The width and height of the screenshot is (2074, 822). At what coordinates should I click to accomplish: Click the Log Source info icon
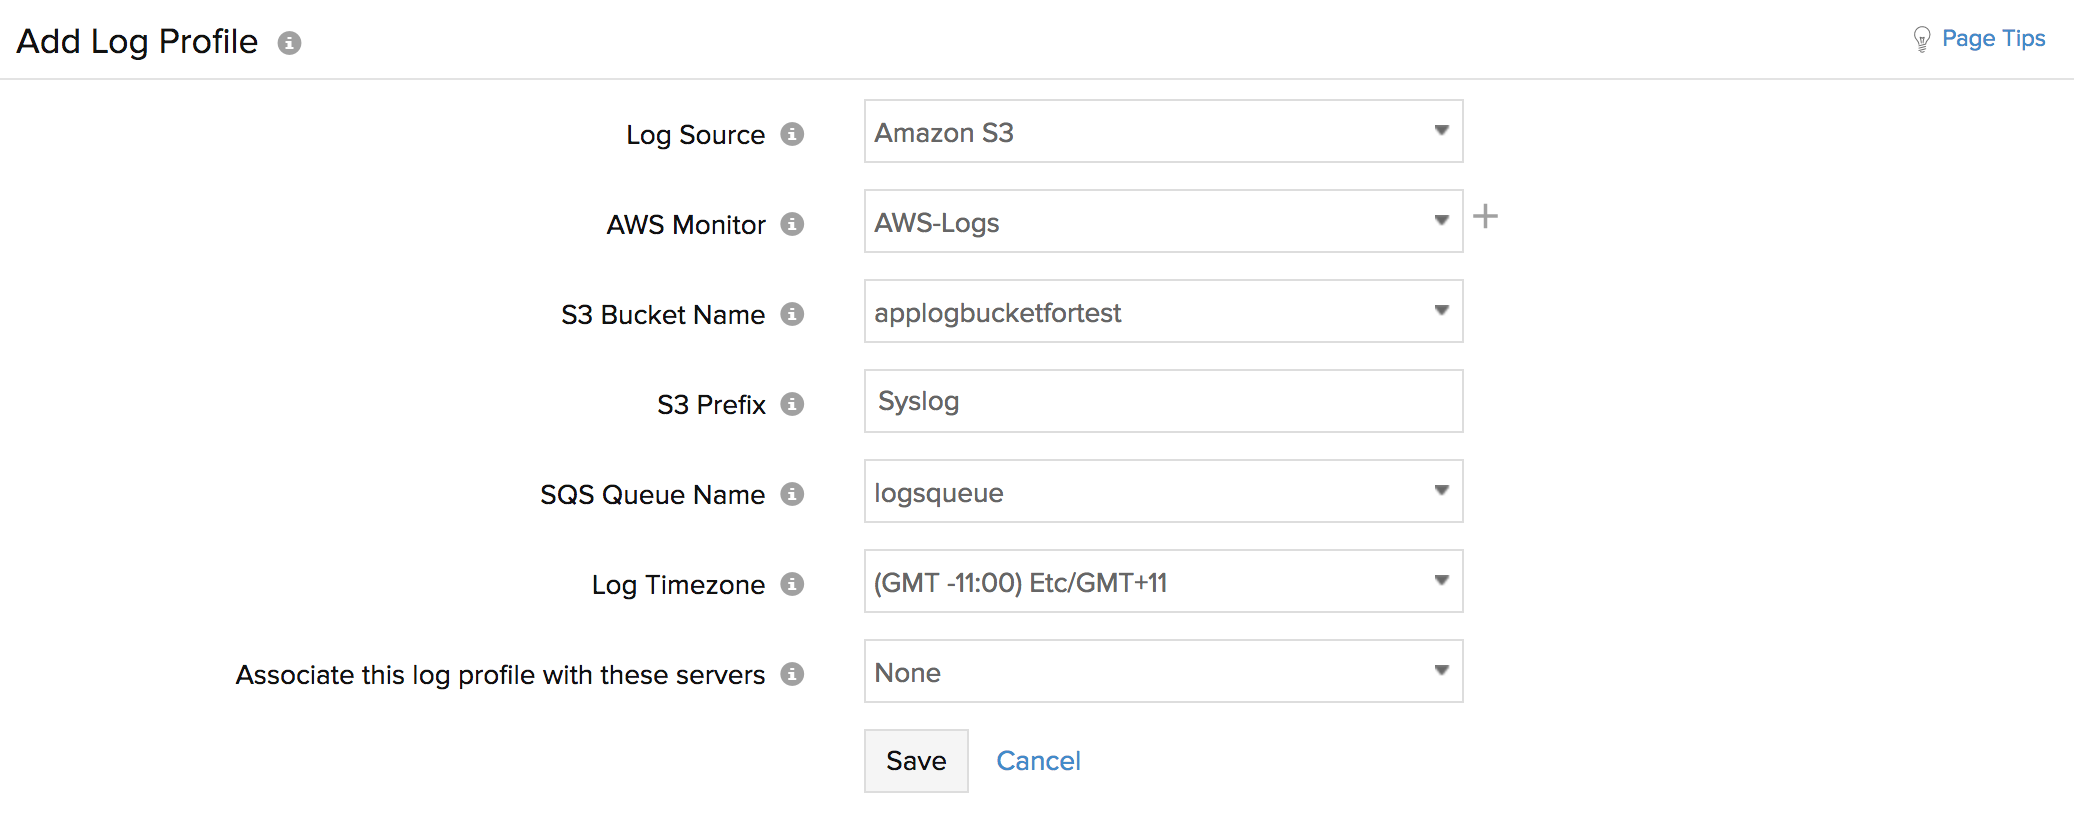[x=792, y=134]
